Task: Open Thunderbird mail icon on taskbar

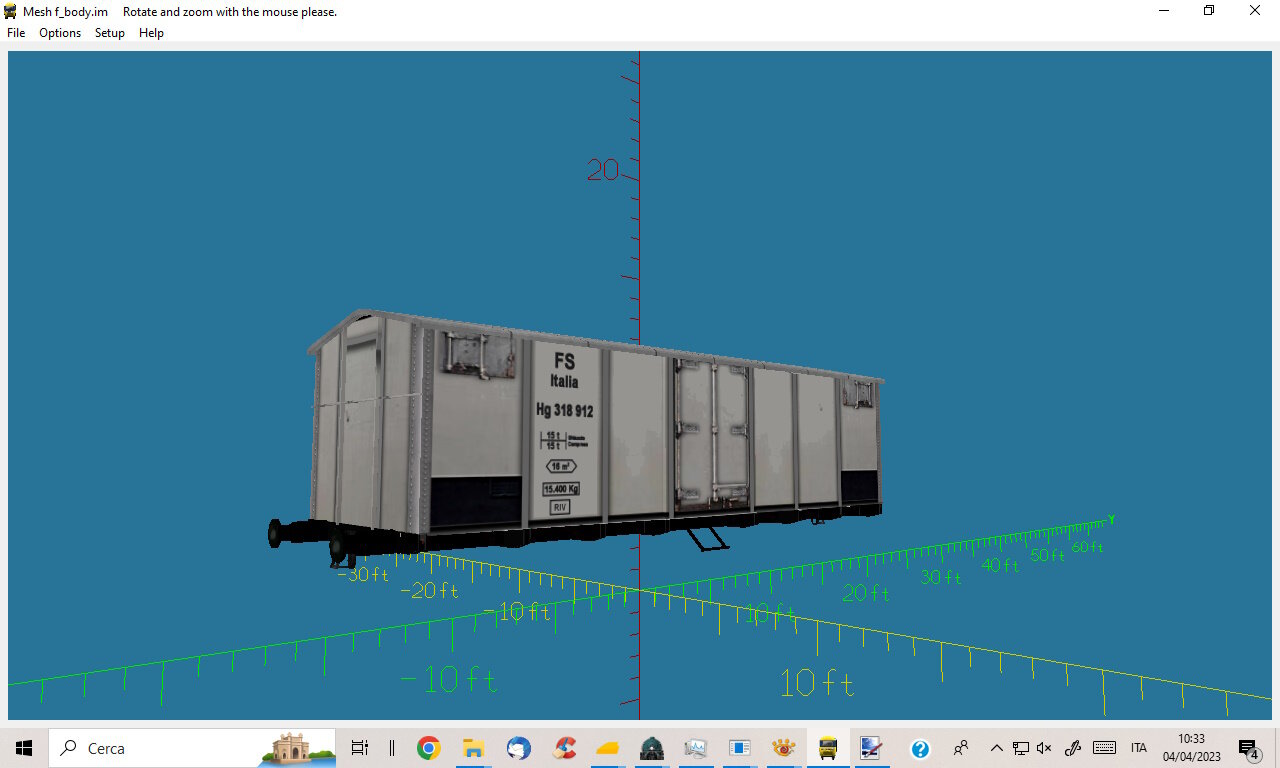Action: [518, 748]
